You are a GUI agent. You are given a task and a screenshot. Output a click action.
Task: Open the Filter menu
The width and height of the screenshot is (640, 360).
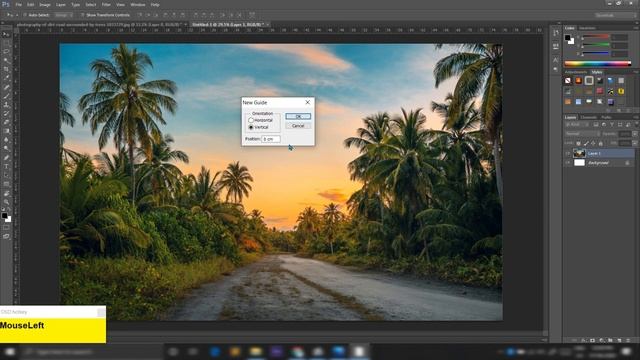[106, 4]
